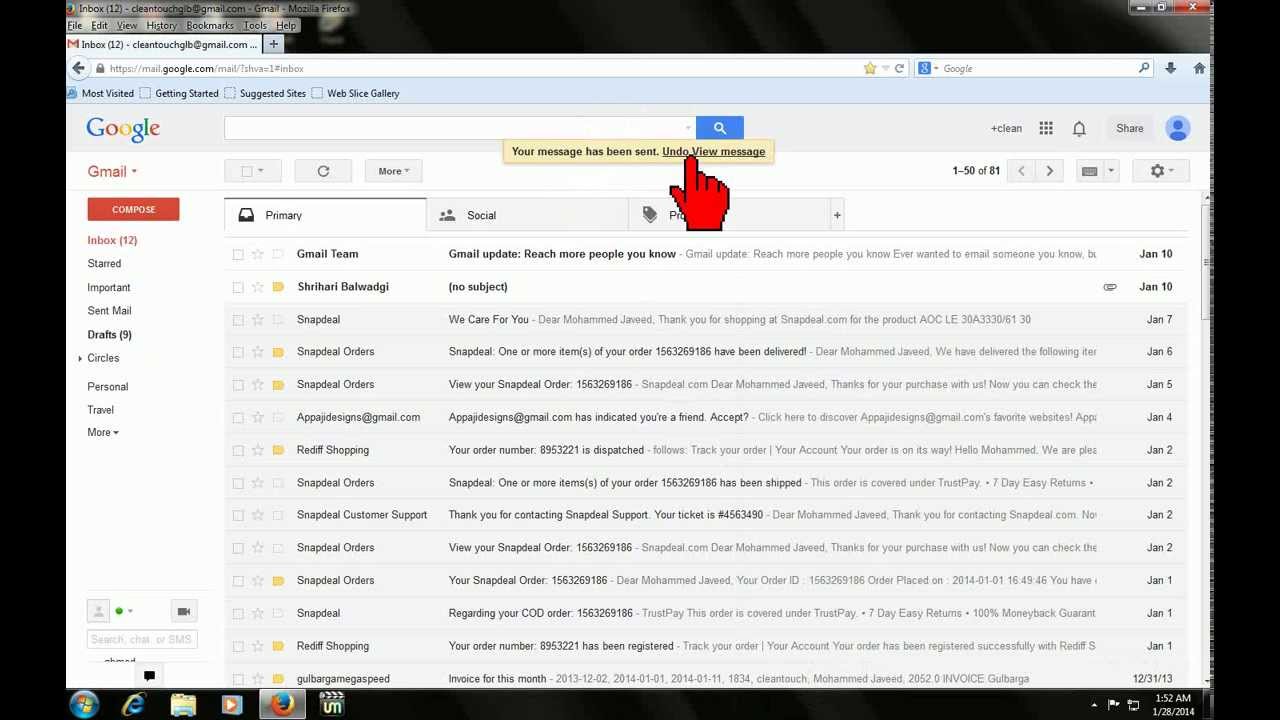Open the Google apps grid
Viewport: 1280px width, 720px height.
(x=1046, y=128)
